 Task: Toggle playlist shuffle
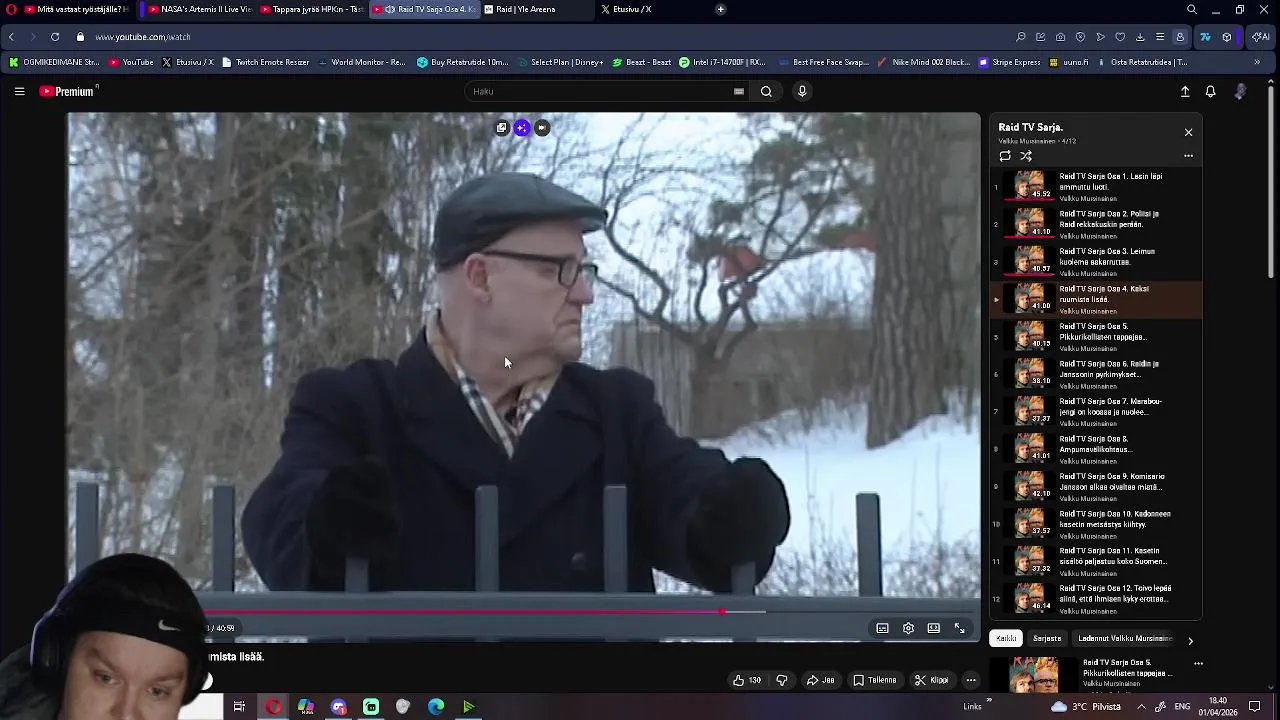coord(1026,156)
